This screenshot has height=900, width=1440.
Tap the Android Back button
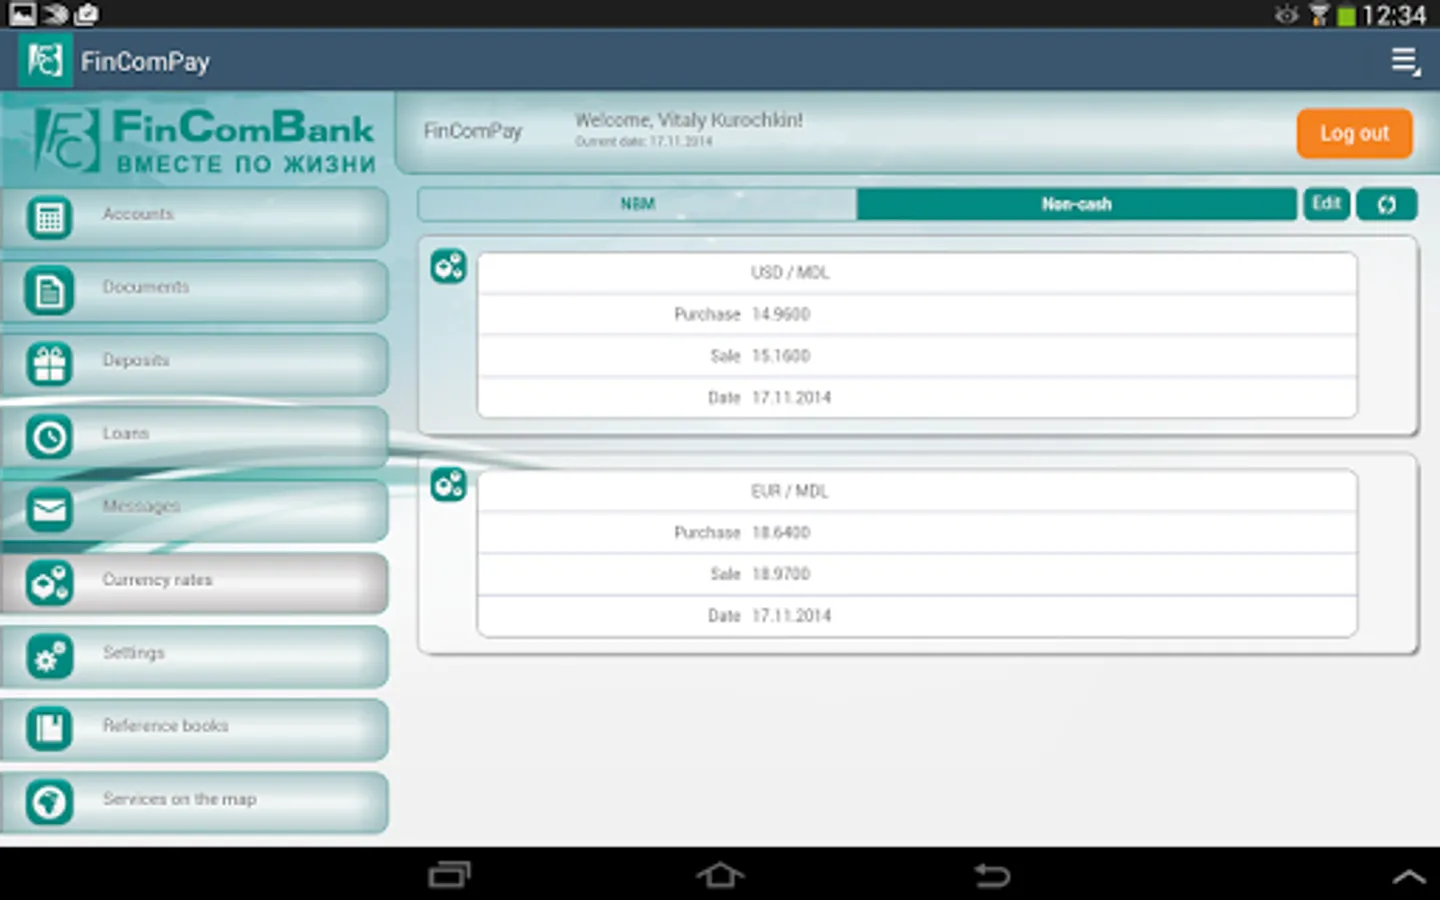(992, 875)
